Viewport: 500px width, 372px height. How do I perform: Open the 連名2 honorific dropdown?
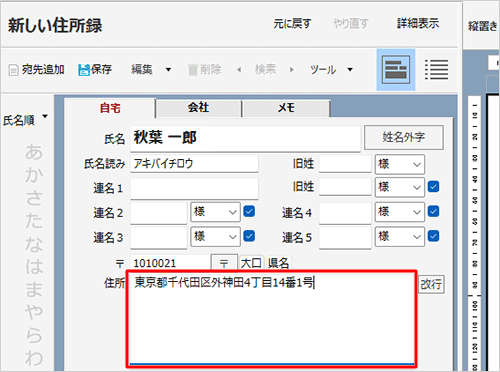(x=215, y=212)
